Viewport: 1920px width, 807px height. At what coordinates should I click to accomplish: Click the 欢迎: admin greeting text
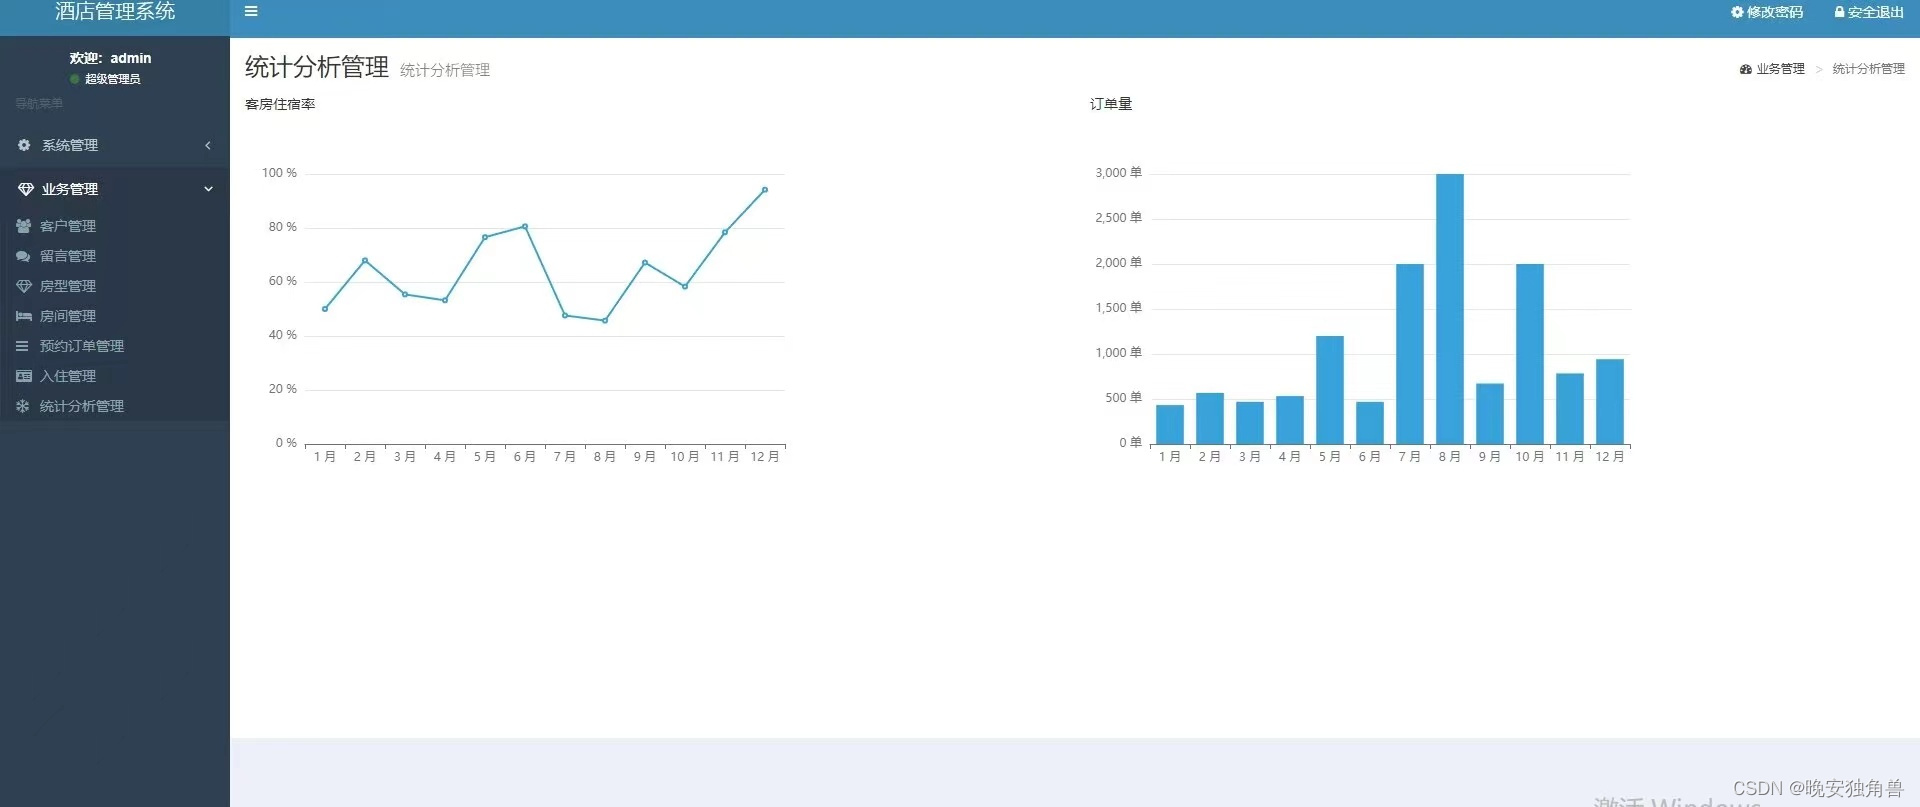click(110, 58)
